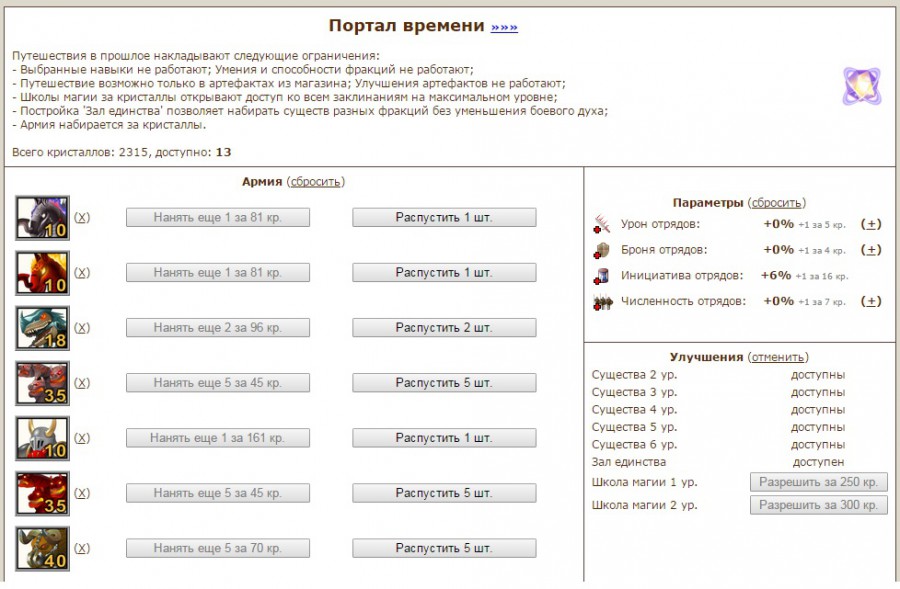Click the golden ram creature portrait showing 40
Image resolution: width=900 pixels, height=589 pixels.
click(x=42, y=548)
